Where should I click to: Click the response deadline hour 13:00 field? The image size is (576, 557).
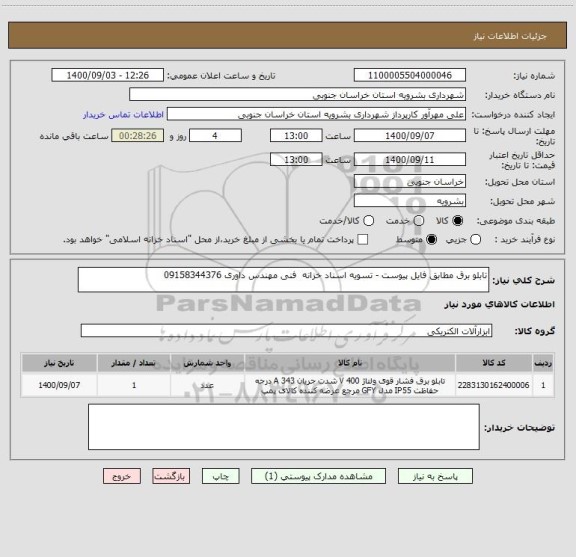tap(296, 136)
